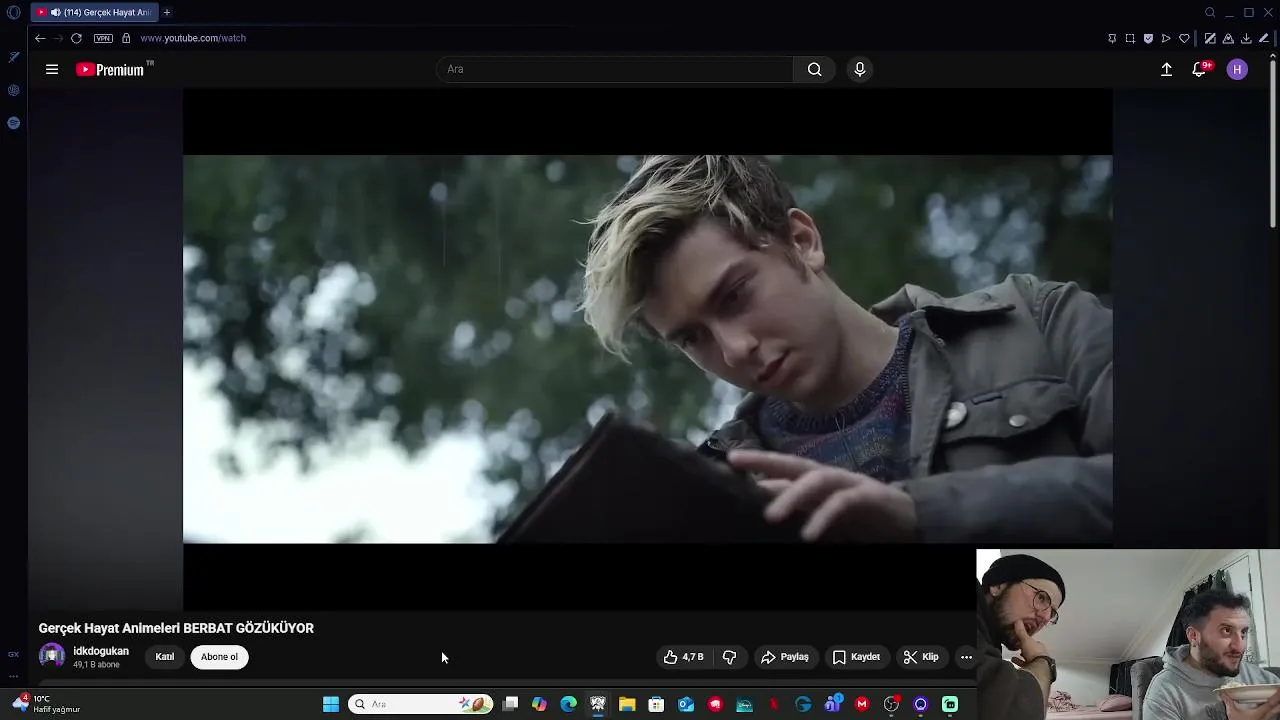The image size is (1280, 720).
Task: Switch to the '(114) Gerçek Hayat' browser tab
Action: click(x=95, y=12)
